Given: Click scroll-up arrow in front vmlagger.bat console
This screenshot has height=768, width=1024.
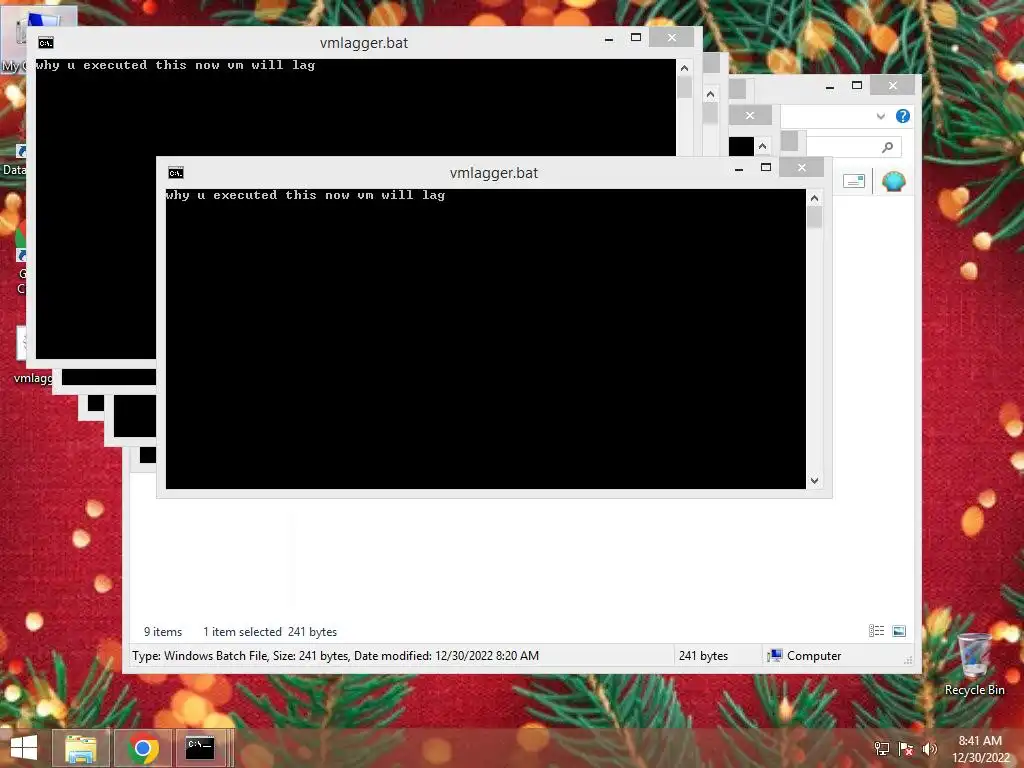Looking at the screenshot, I should (814, 198).
